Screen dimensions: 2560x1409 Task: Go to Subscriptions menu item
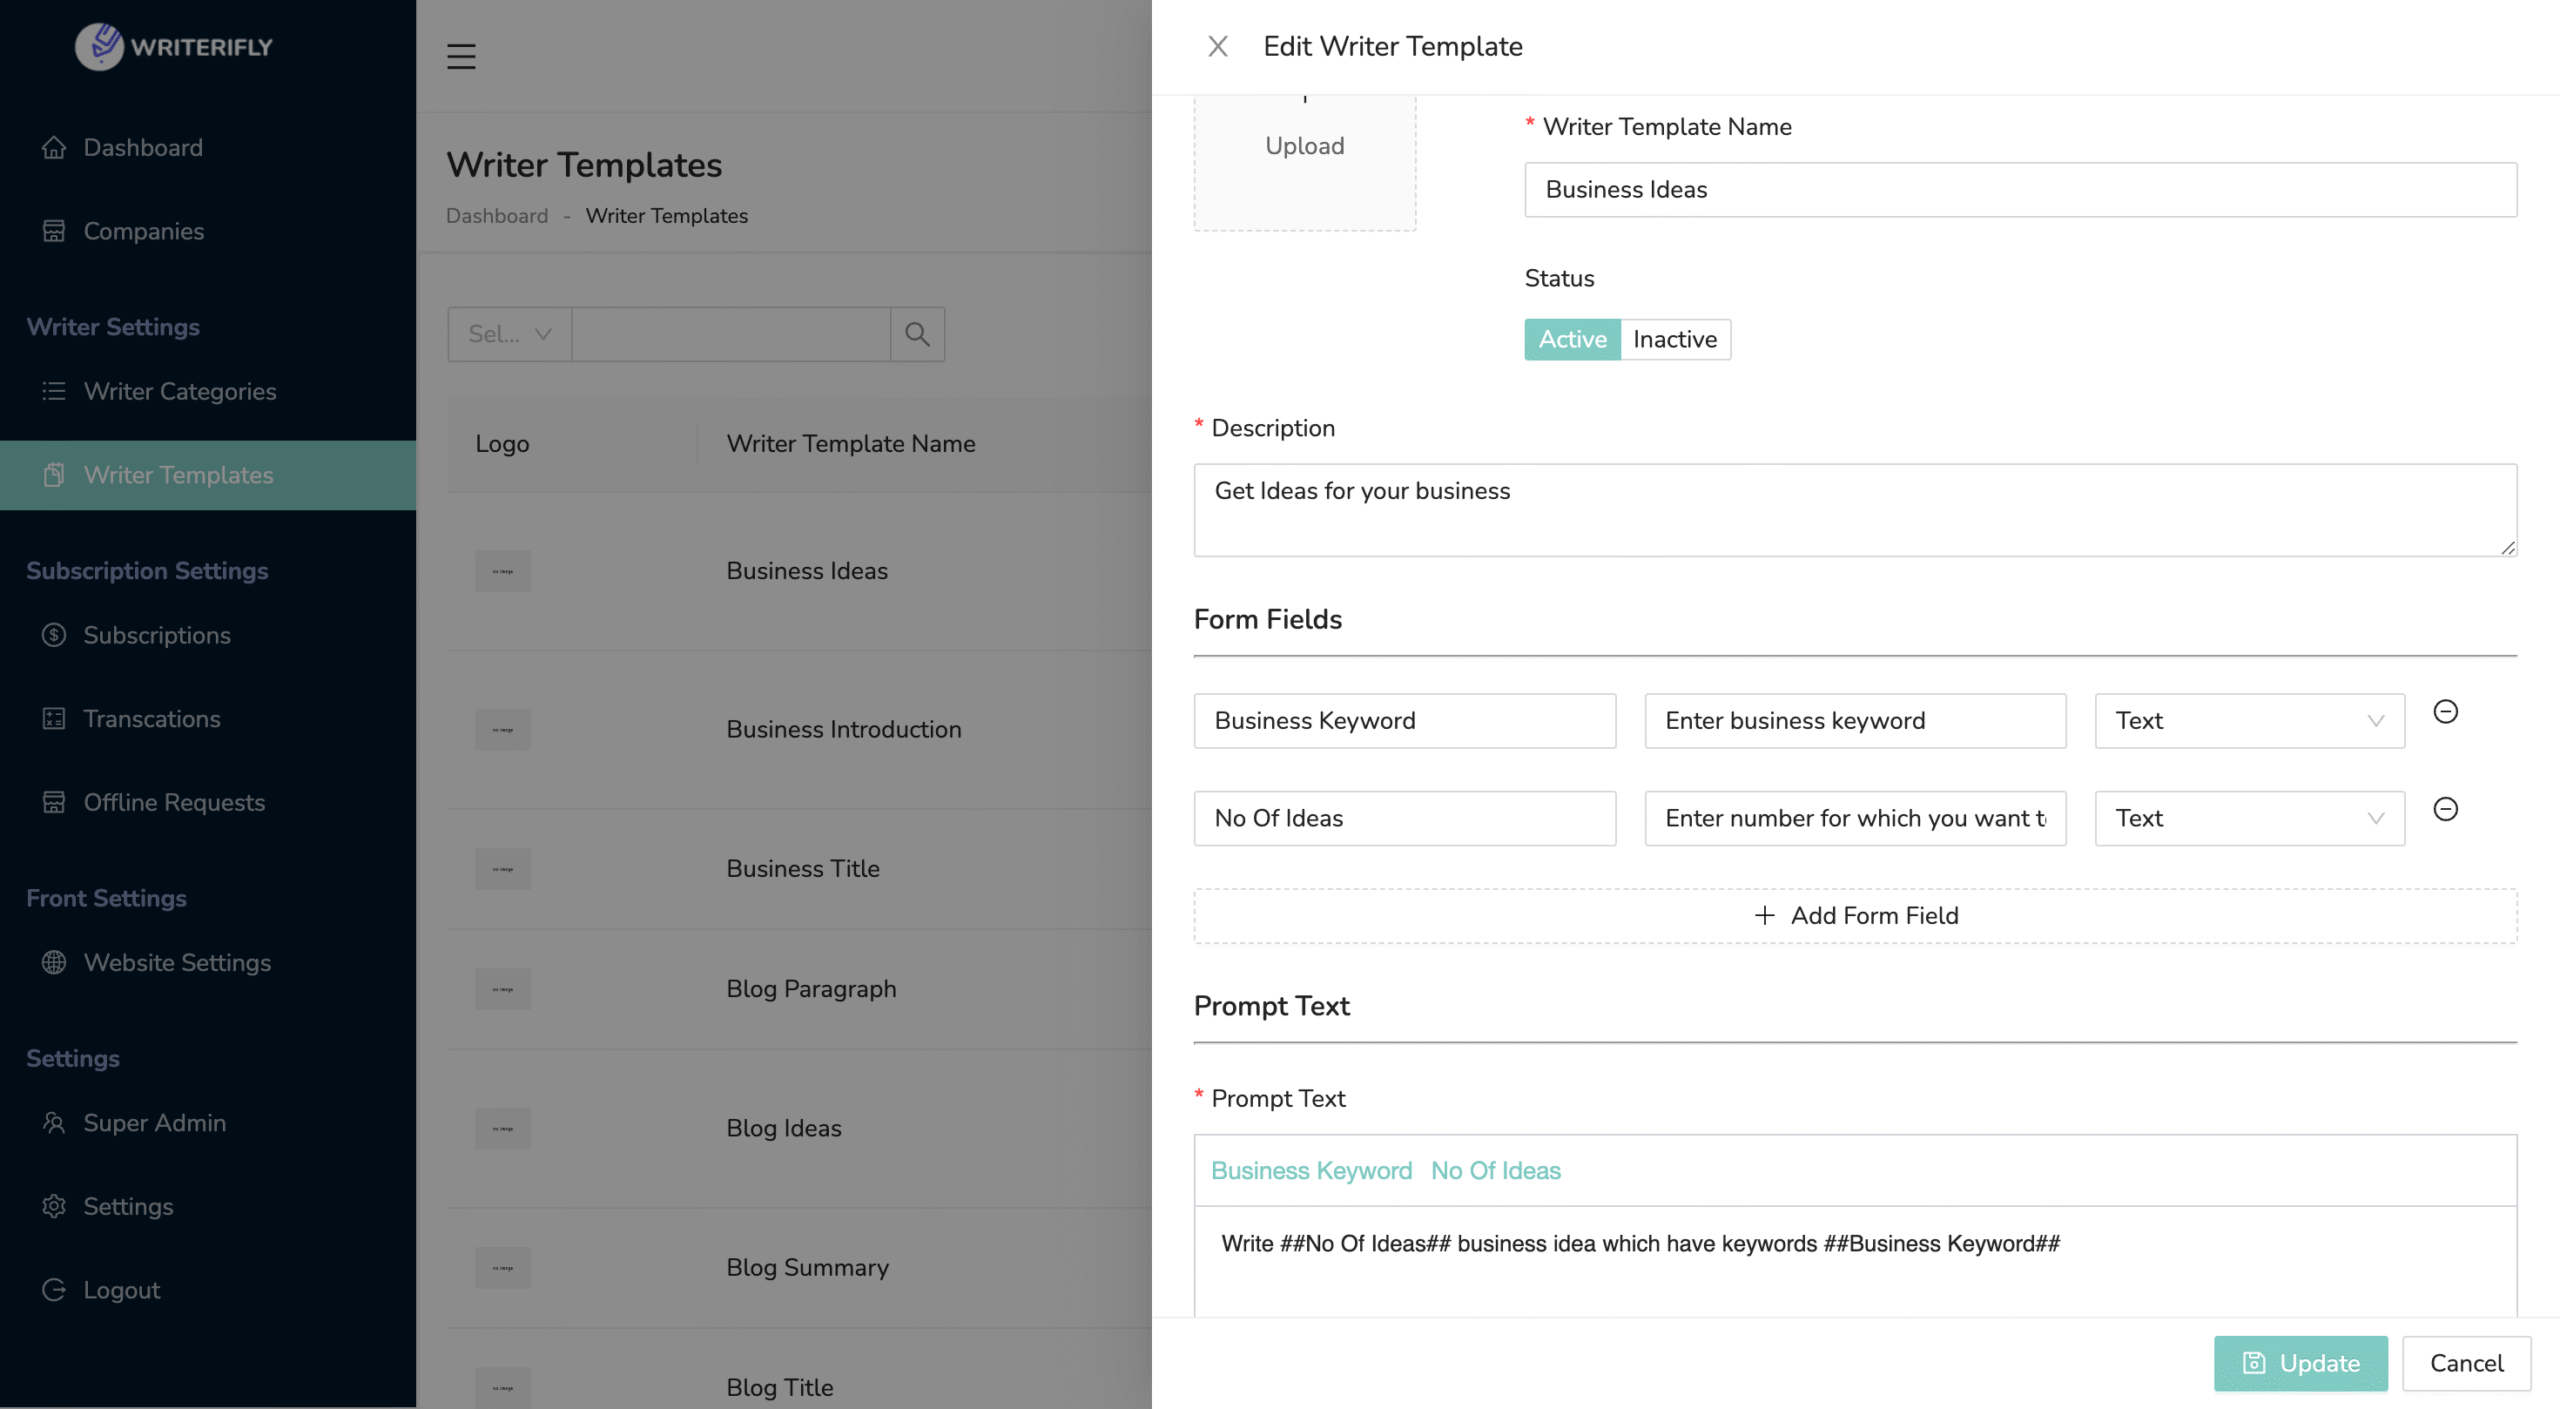(x=157, y=635)
